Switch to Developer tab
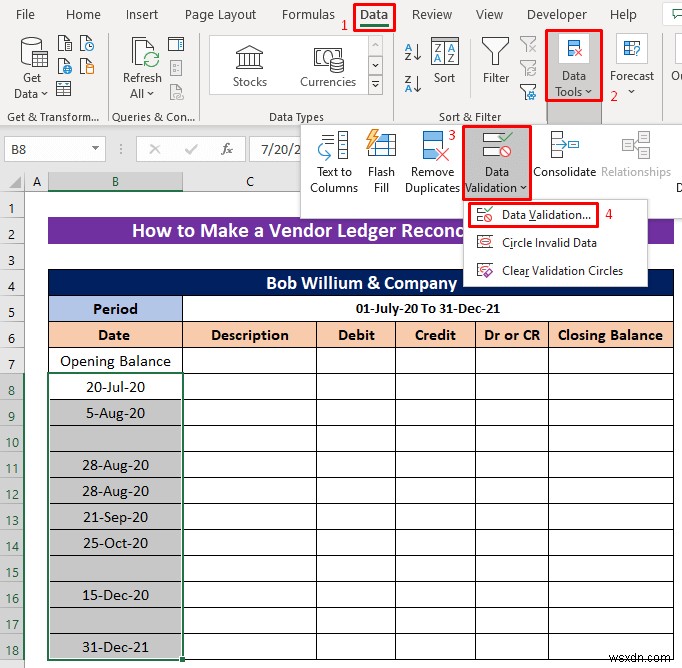 coord(557,14)
